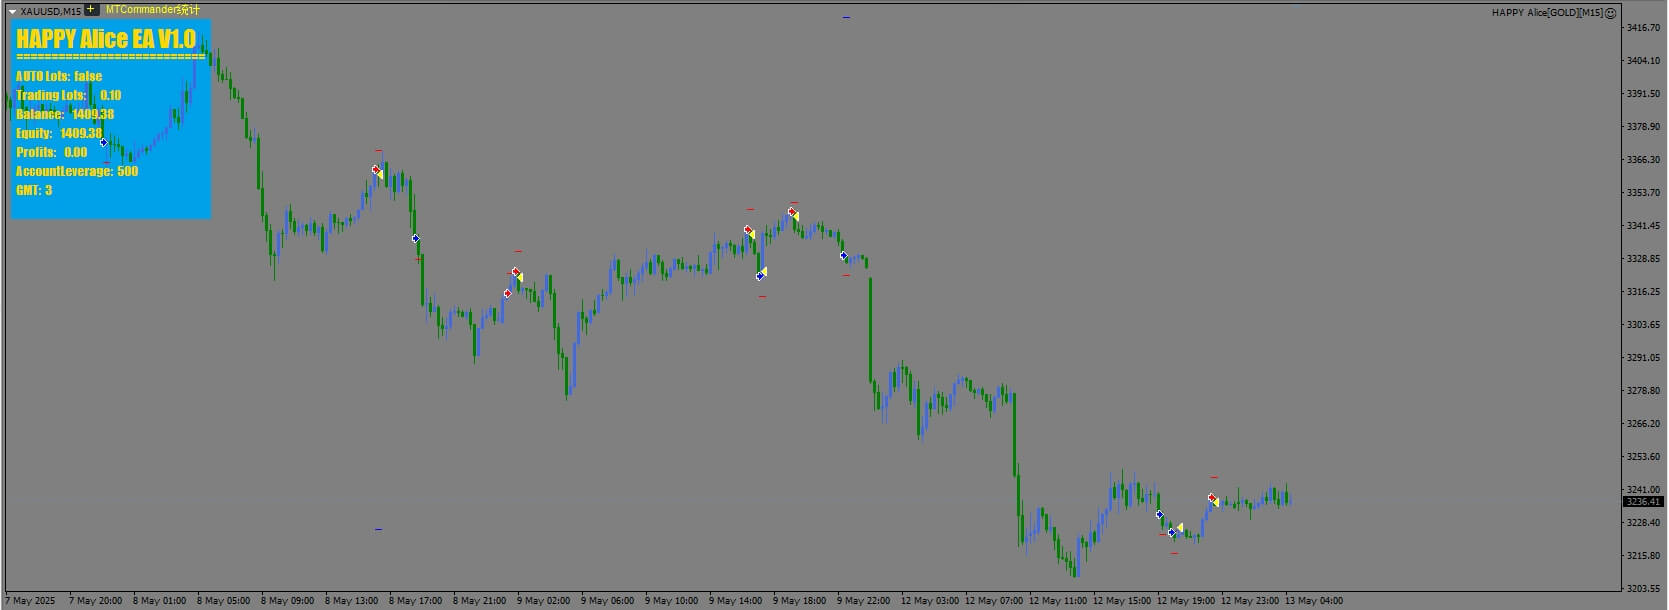Image resolution: width=1669 pixels, height=610 pixels.
Task: Click the blue arrow before the 9 May 22:00 drop
Action: (x=843, y=256)
